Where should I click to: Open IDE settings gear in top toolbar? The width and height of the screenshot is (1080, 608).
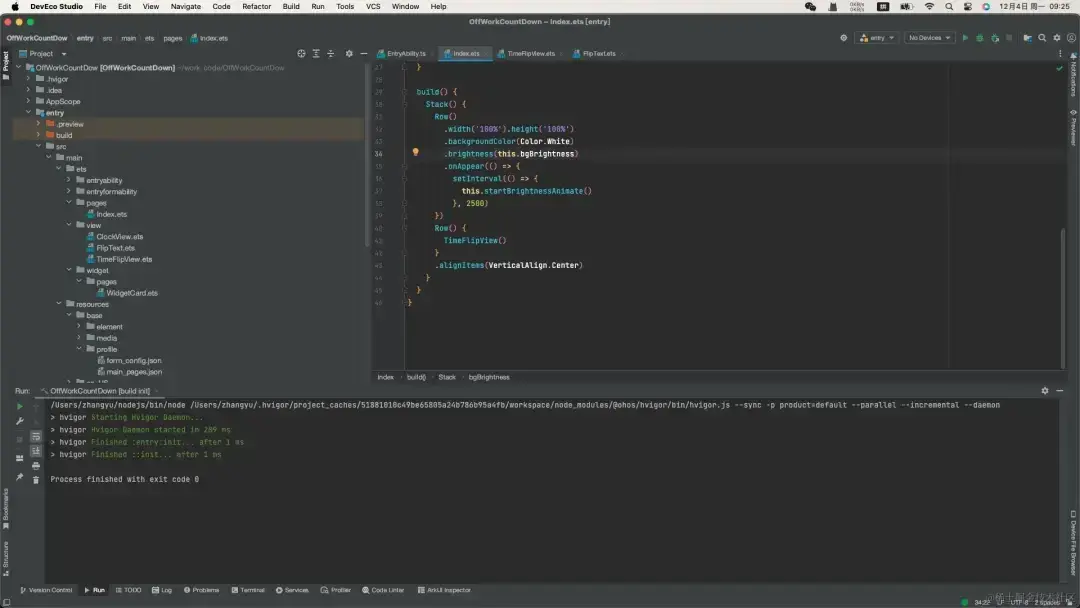coord(1057,38)
